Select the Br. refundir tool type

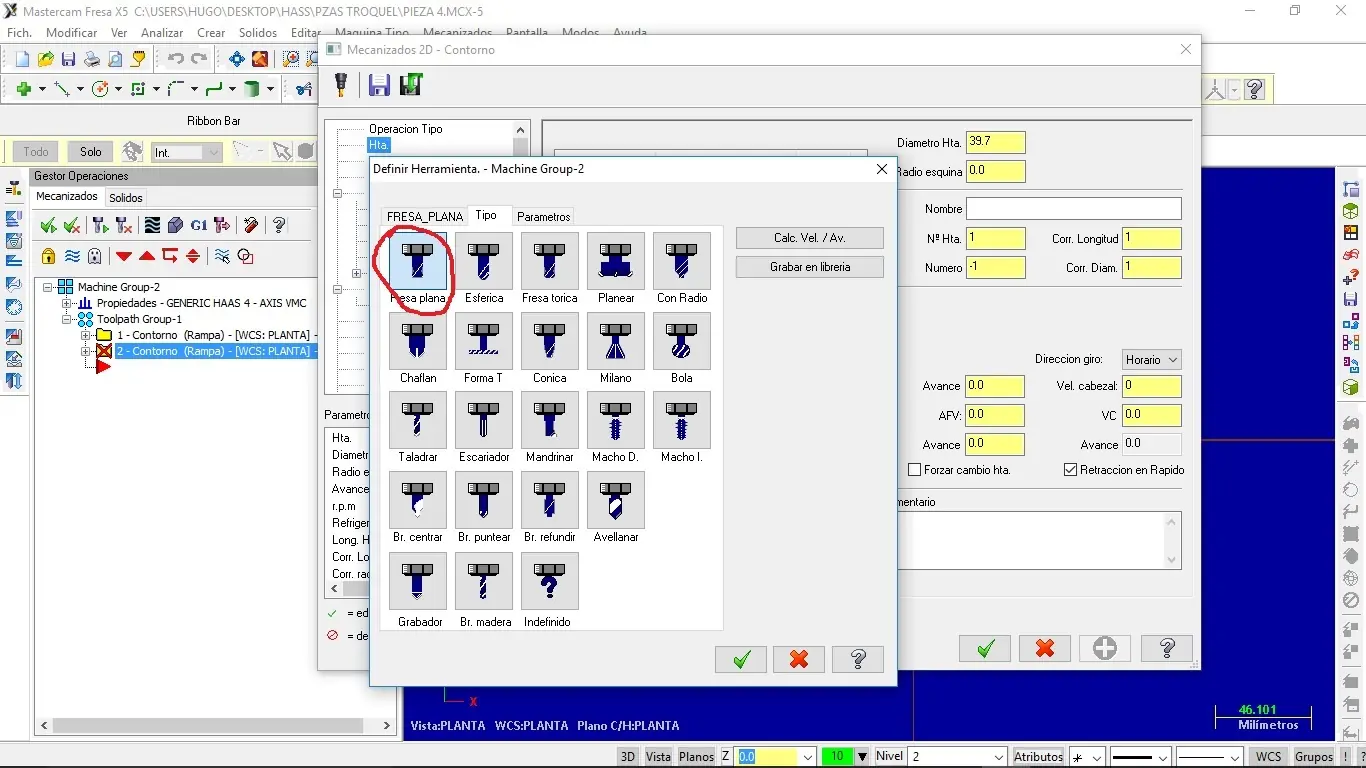(x=550, y=500)
